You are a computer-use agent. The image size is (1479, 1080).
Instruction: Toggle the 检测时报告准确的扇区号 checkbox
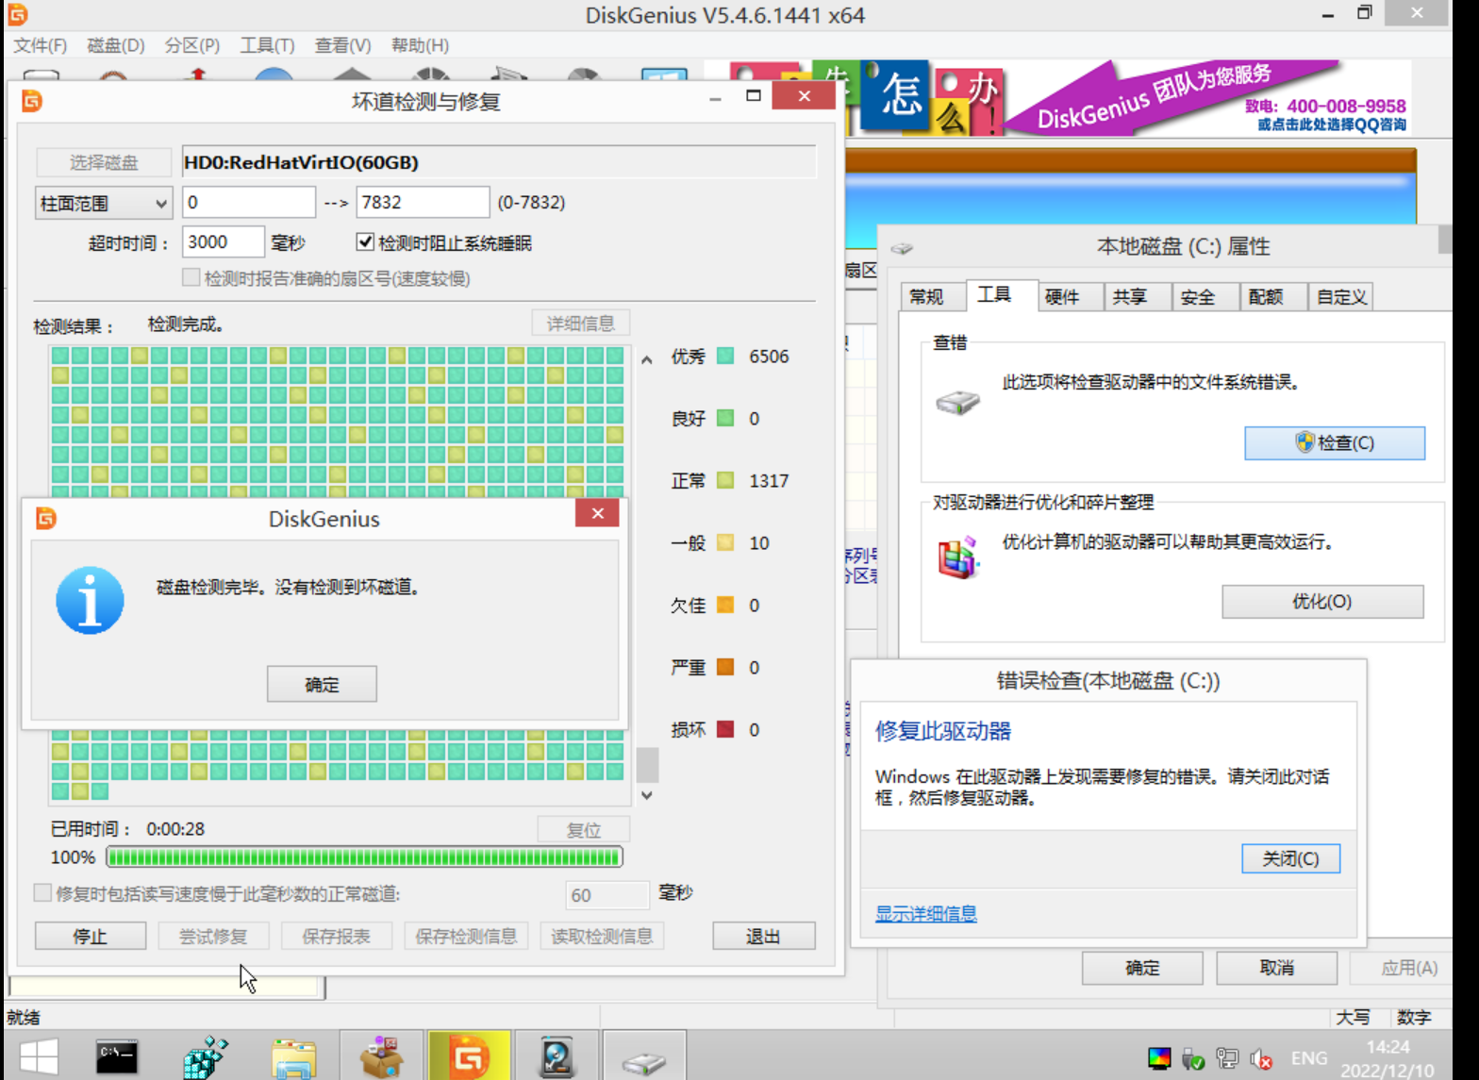click(x=191, y=278)
